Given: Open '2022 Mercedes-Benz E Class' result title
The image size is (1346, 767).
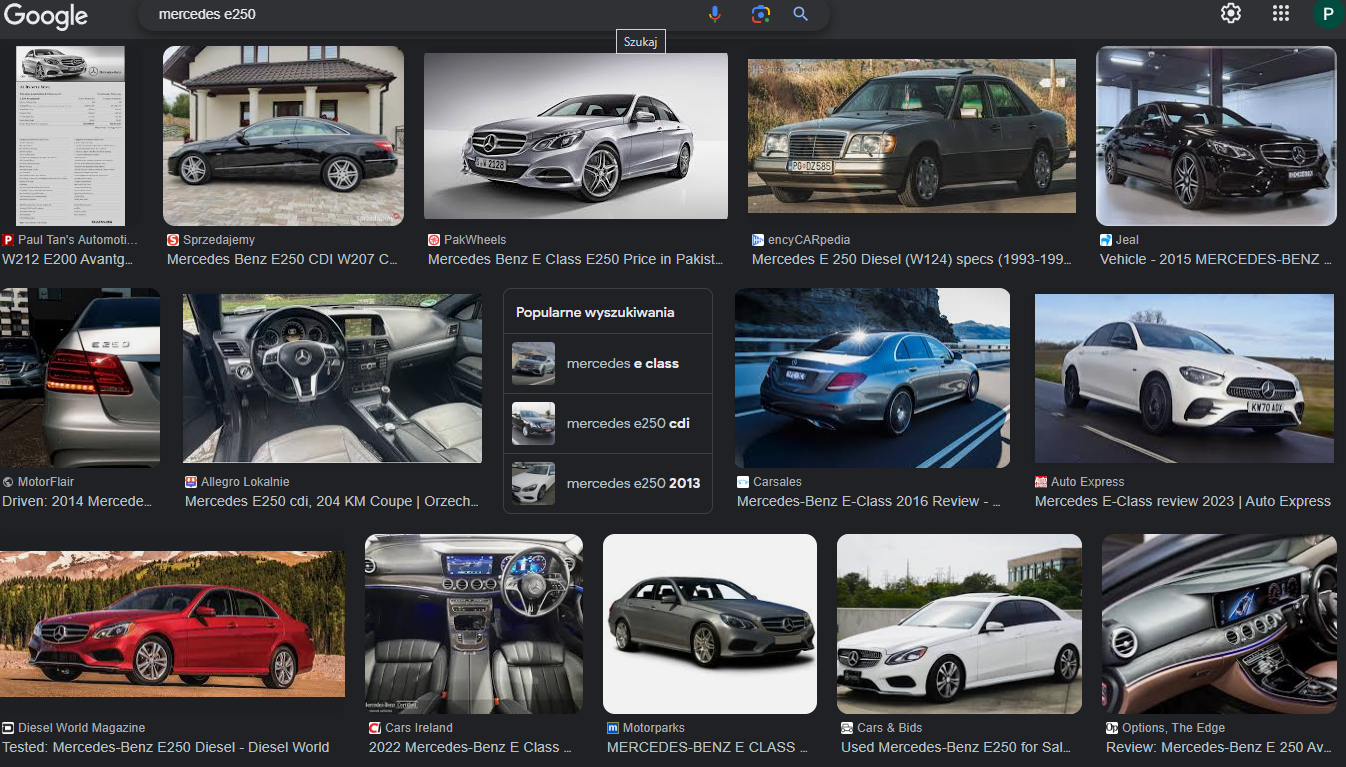Looking at the screenshot, I should tap(471, 747).
